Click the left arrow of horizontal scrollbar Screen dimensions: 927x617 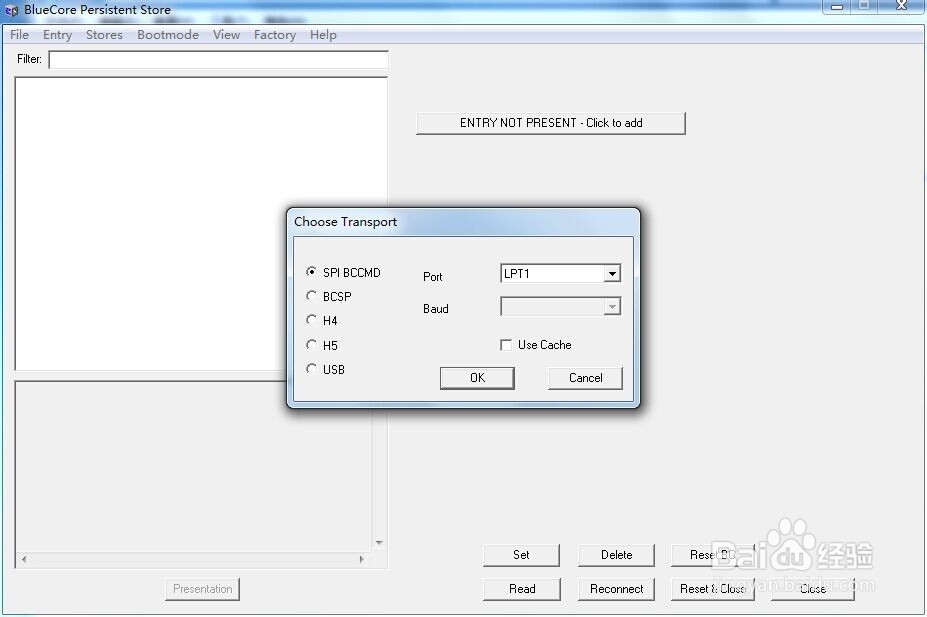24,559
